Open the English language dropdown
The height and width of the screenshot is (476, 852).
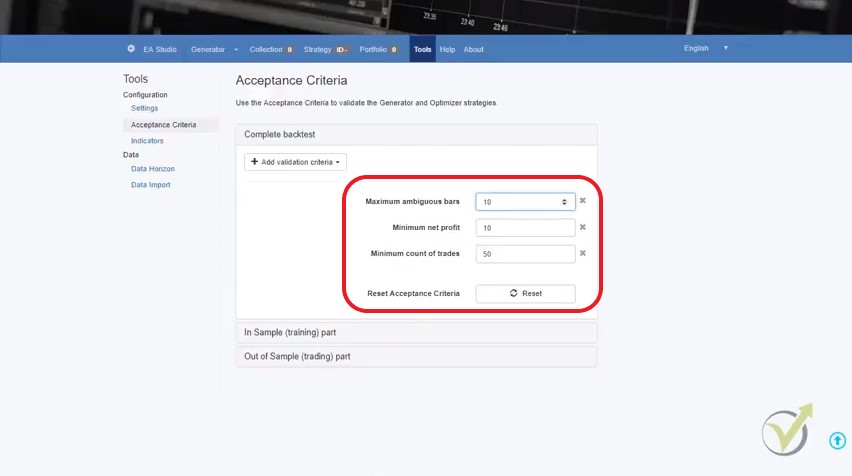[x=705, y=48]
